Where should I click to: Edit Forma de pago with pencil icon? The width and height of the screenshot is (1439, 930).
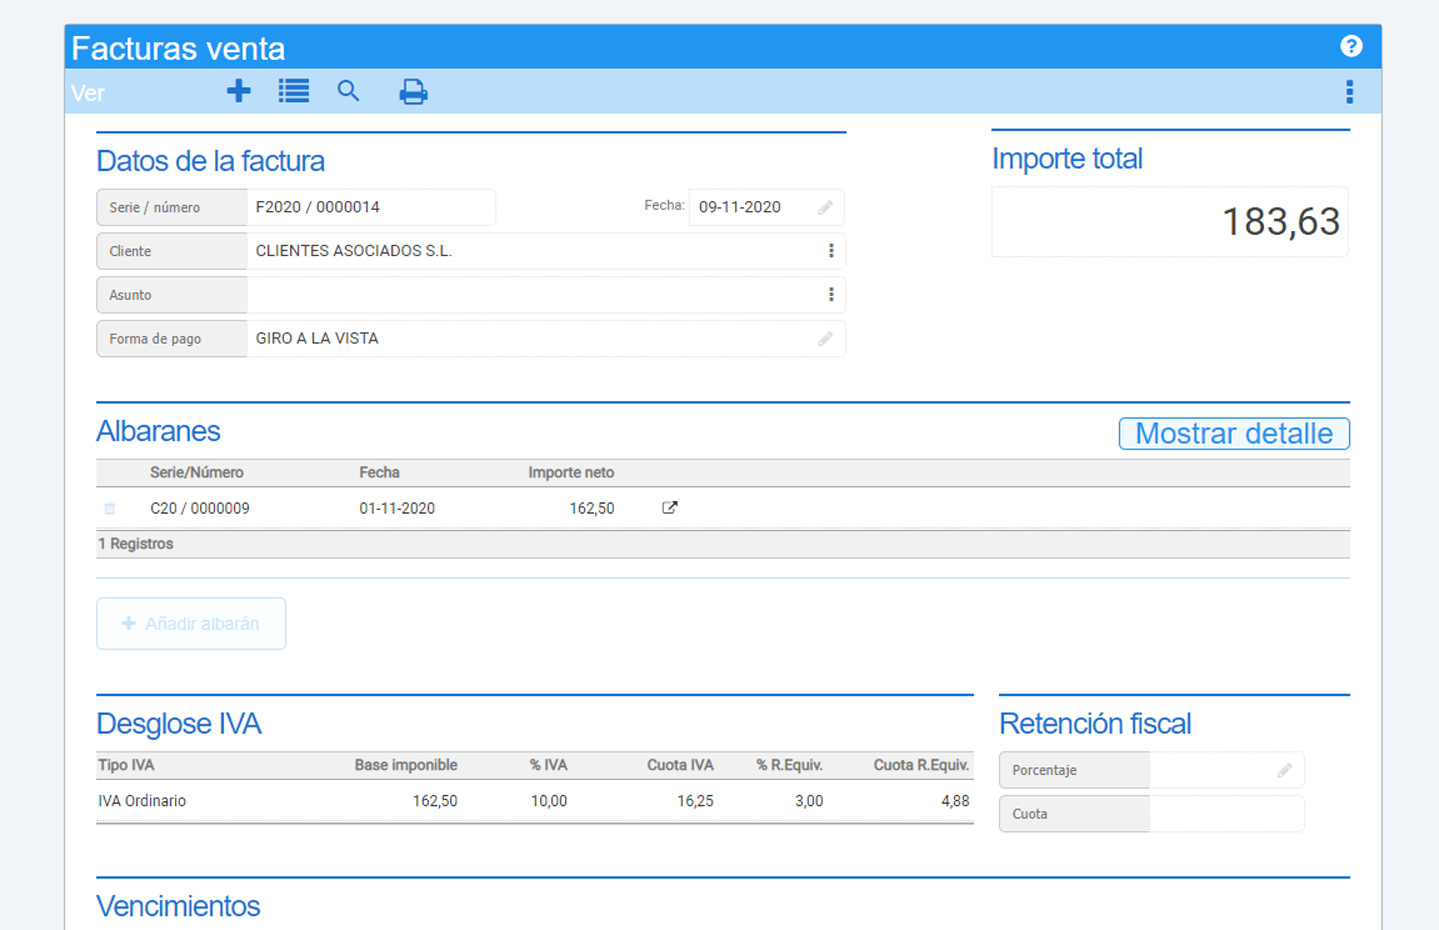point(825,339)
